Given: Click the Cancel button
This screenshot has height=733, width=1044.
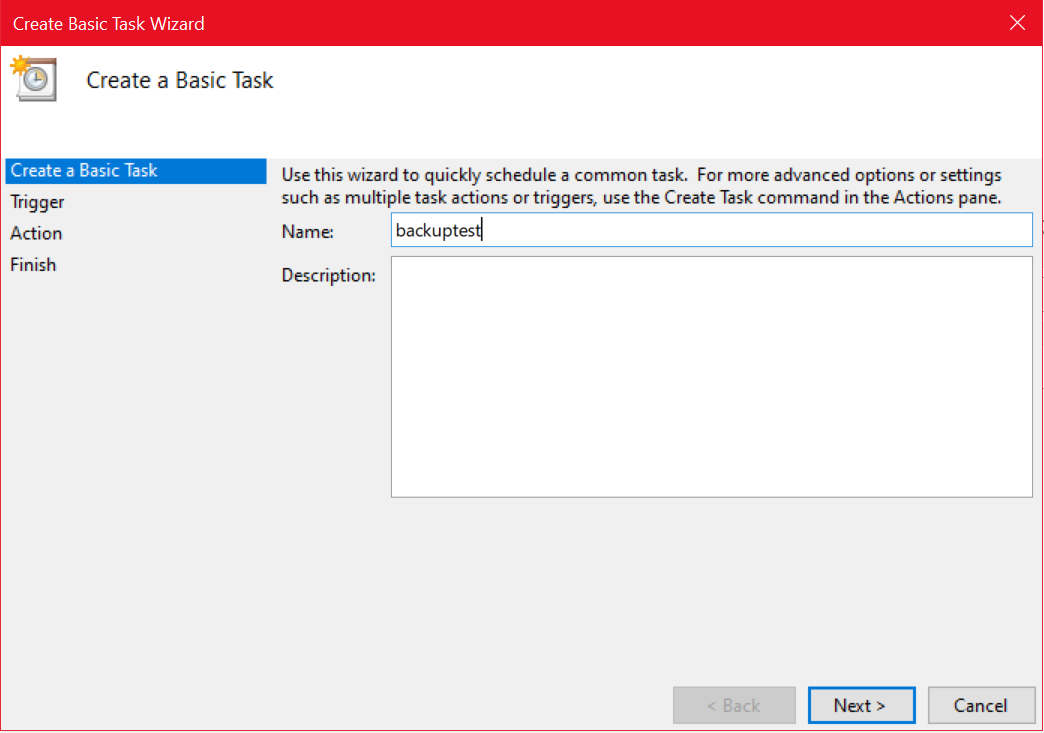Looking at the screenshot, I should tap(981, 705).
